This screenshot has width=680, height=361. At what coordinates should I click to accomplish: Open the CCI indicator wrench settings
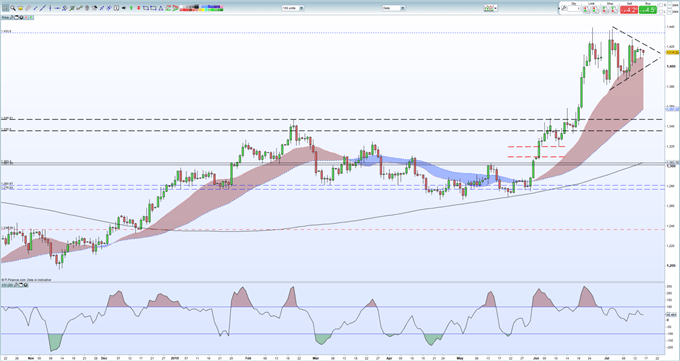16,285
